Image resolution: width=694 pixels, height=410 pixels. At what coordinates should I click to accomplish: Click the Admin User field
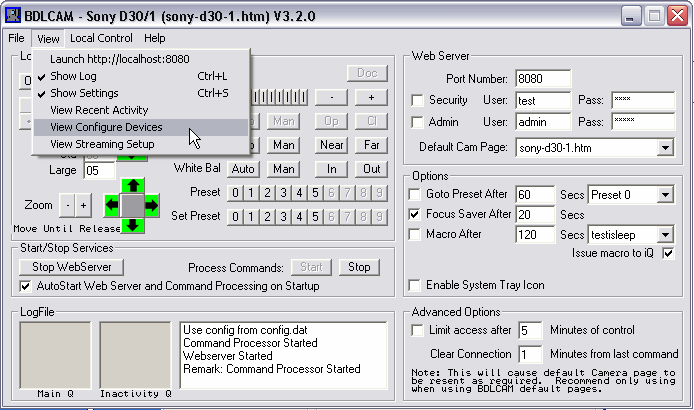click(543, 122)
